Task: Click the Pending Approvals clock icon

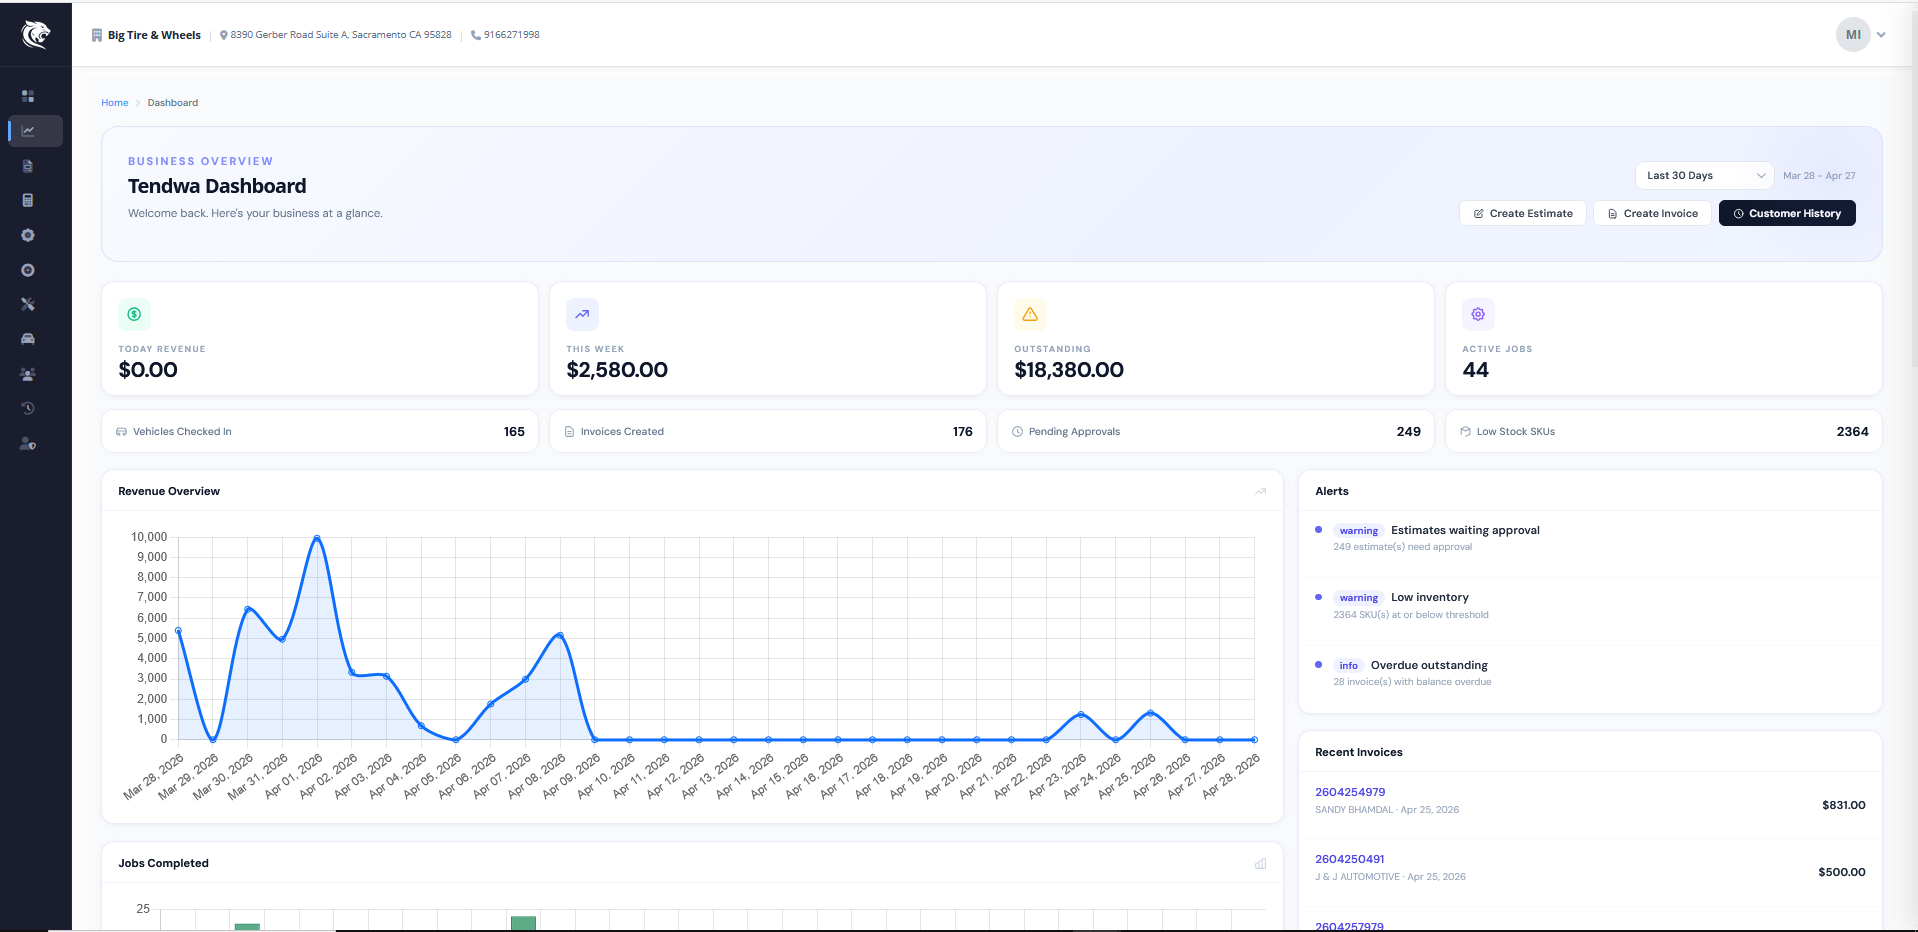Action: point(1017,432)
